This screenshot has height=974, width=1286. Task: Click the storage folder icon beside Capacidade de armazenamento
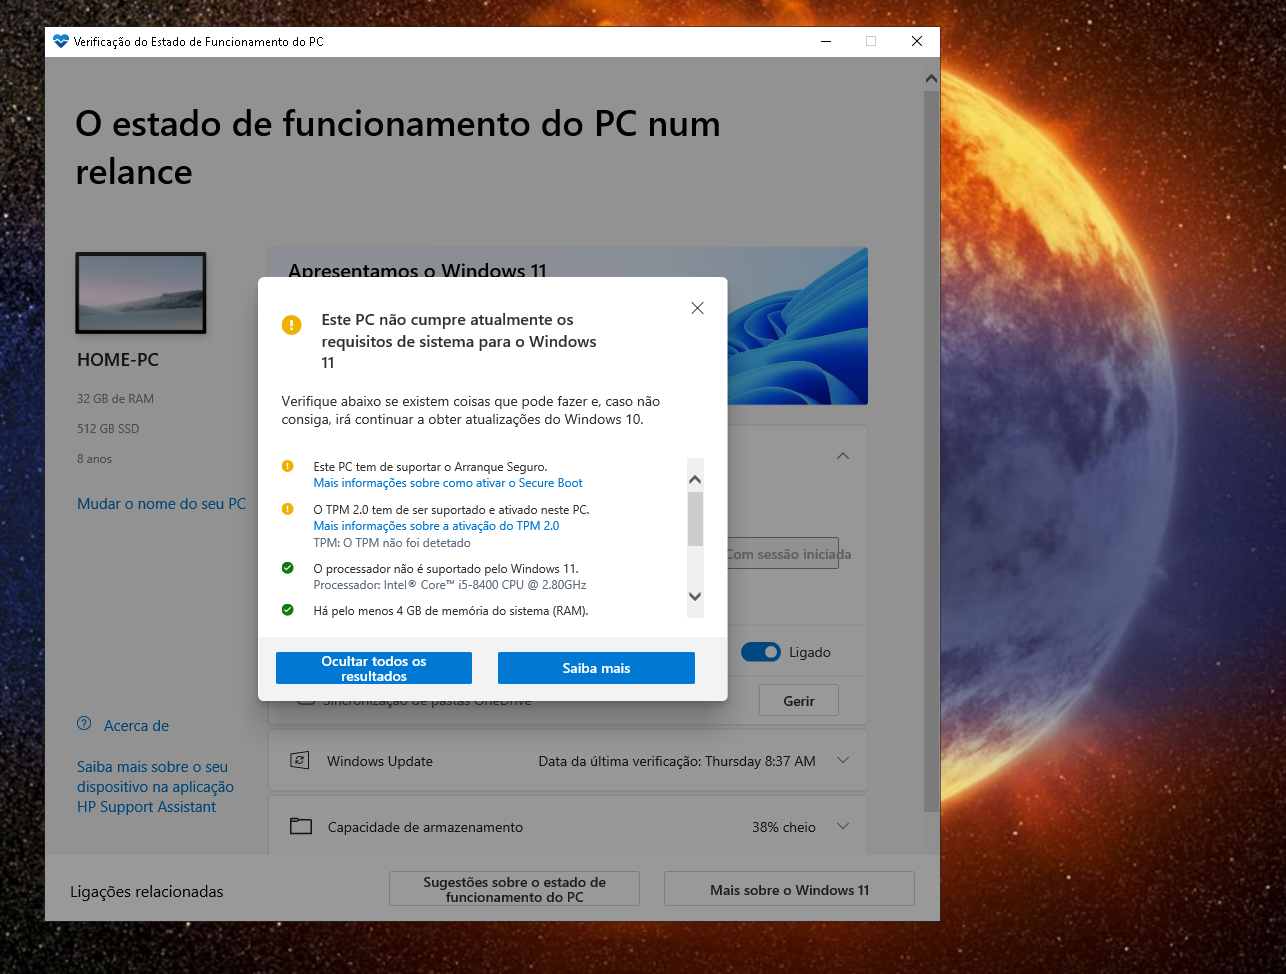301,826
